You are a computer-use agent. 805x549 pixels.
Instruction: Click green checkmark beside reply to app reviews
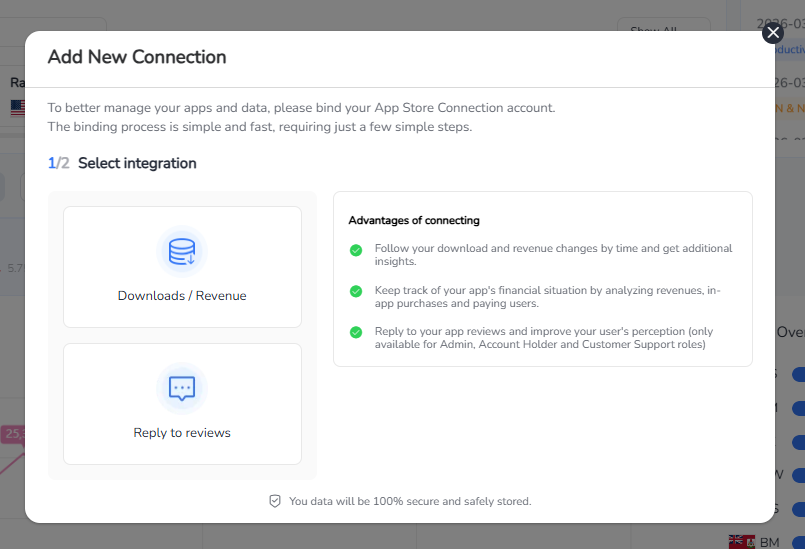coord(356,332)
